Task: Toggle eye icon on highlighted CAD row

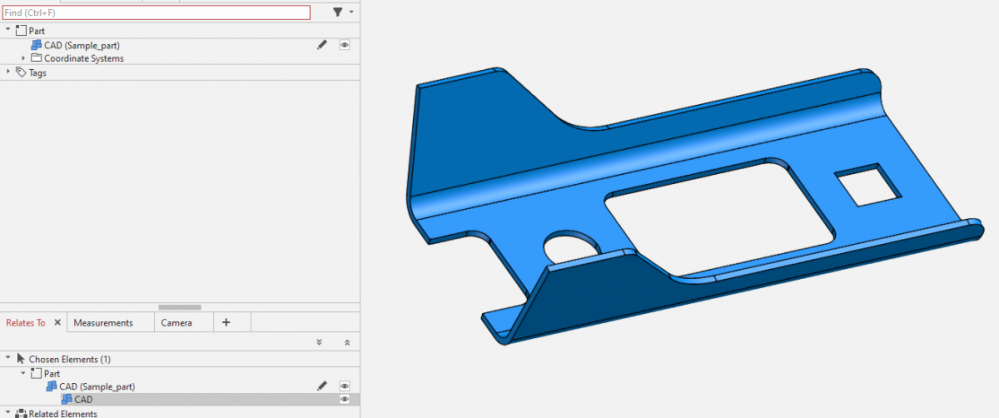Action: pyautogui.click(x=344, y=399)
